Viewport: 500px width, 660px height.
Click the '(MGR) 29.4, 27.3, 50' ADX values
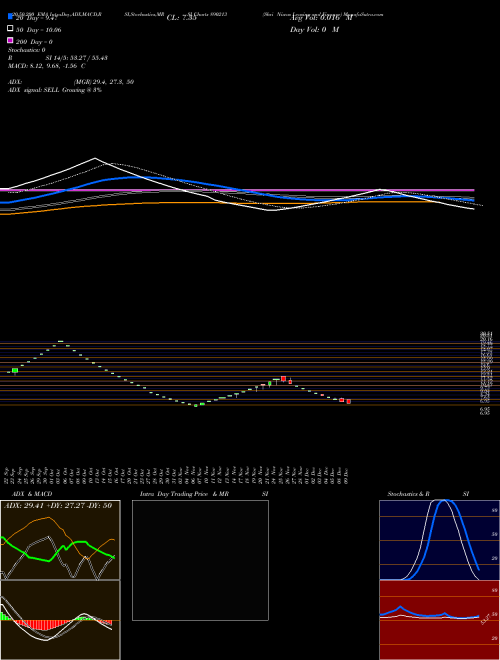104,82
